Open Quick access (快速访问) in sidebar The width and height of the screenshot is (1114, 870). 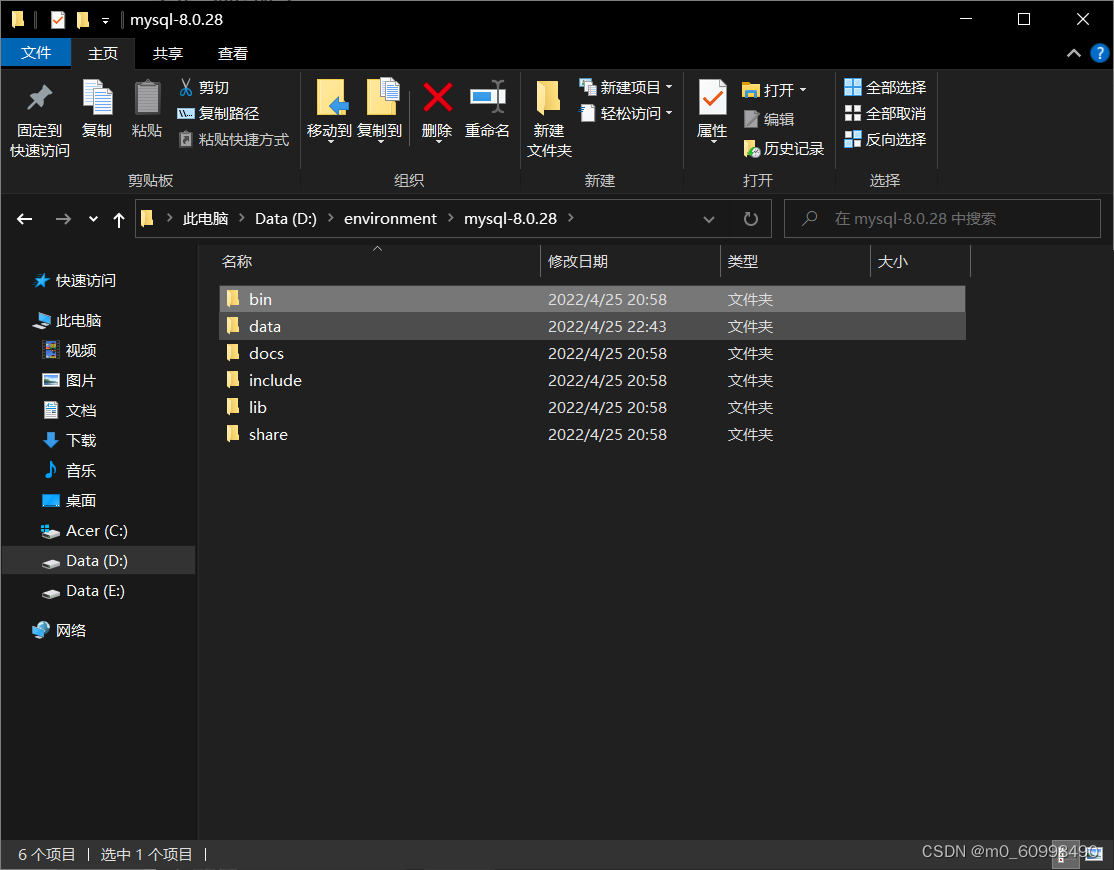click(x=75, y=281)
